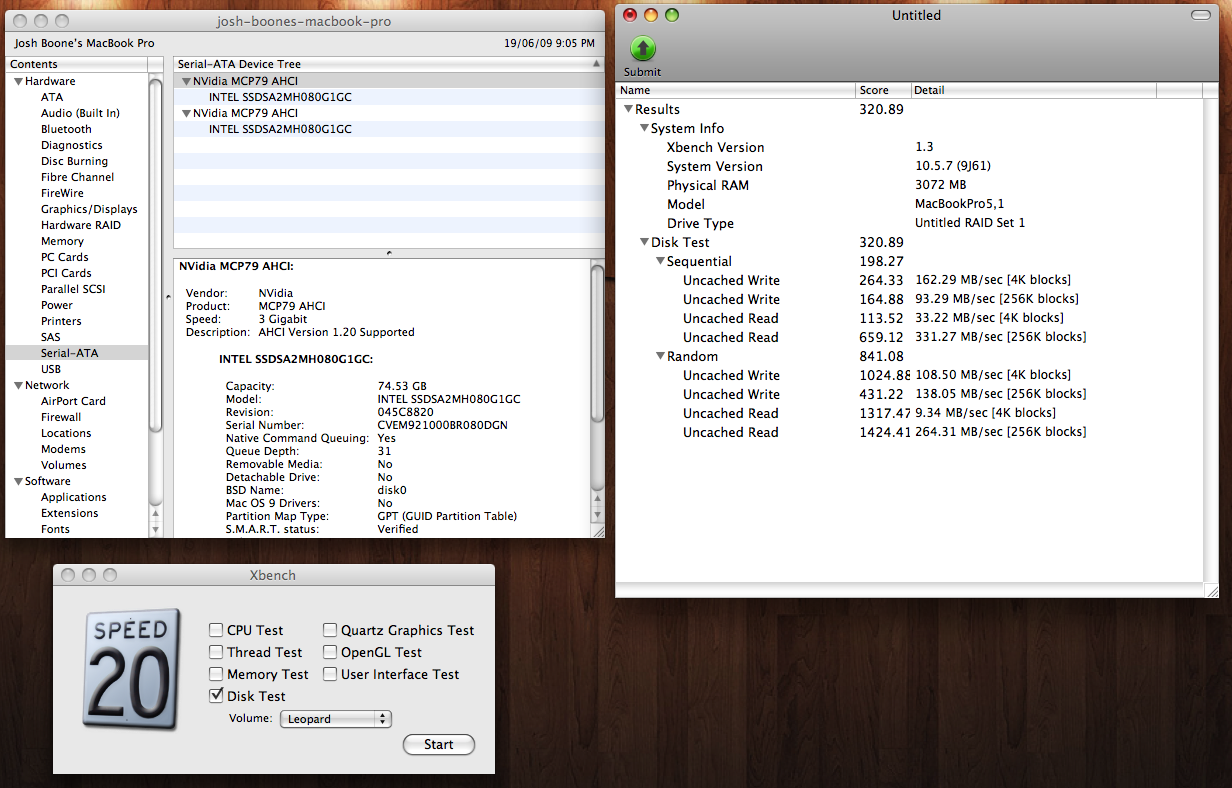Click Random Uncached Read 9.34 MB/sec row

click(x=910, y=413)
